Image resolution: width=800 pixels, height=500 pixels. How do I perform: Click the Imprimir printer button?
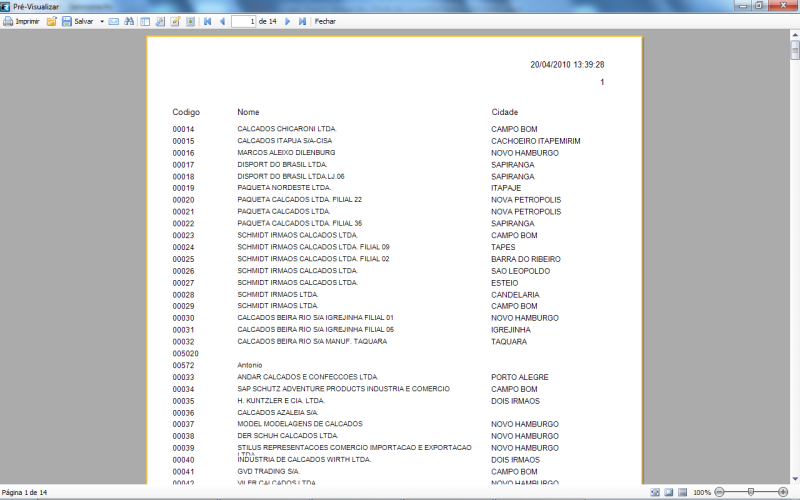pos(21,21)
